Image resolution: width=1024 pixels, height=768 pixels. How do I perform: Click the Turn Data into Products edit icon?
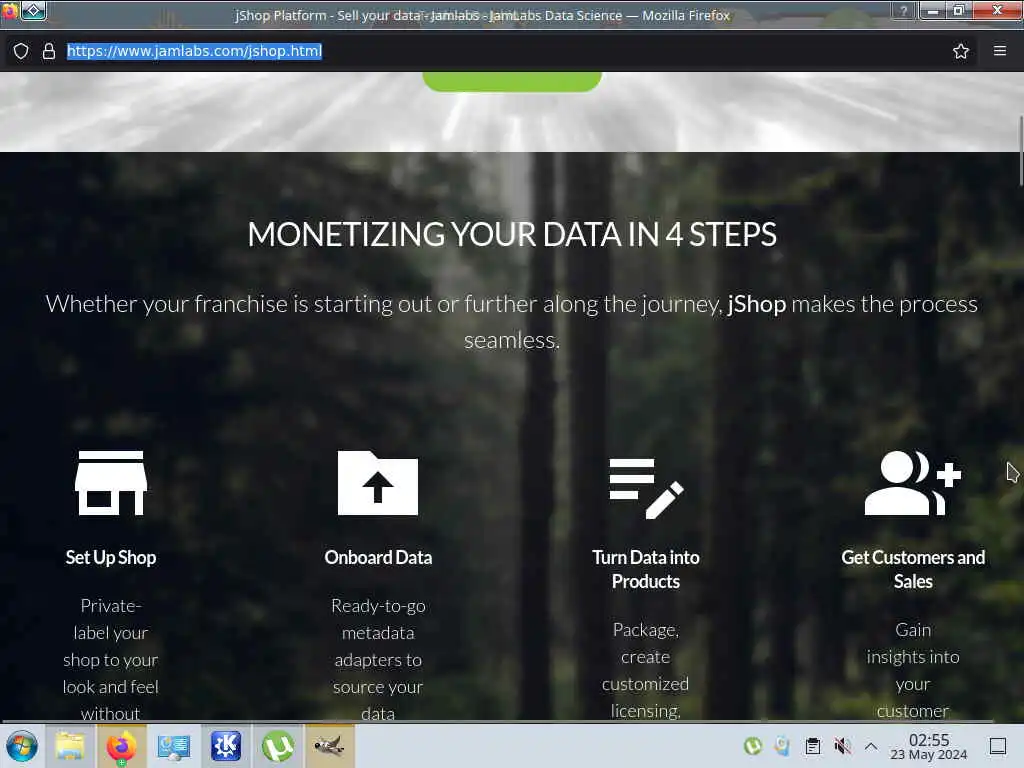(x=646, y=488)
